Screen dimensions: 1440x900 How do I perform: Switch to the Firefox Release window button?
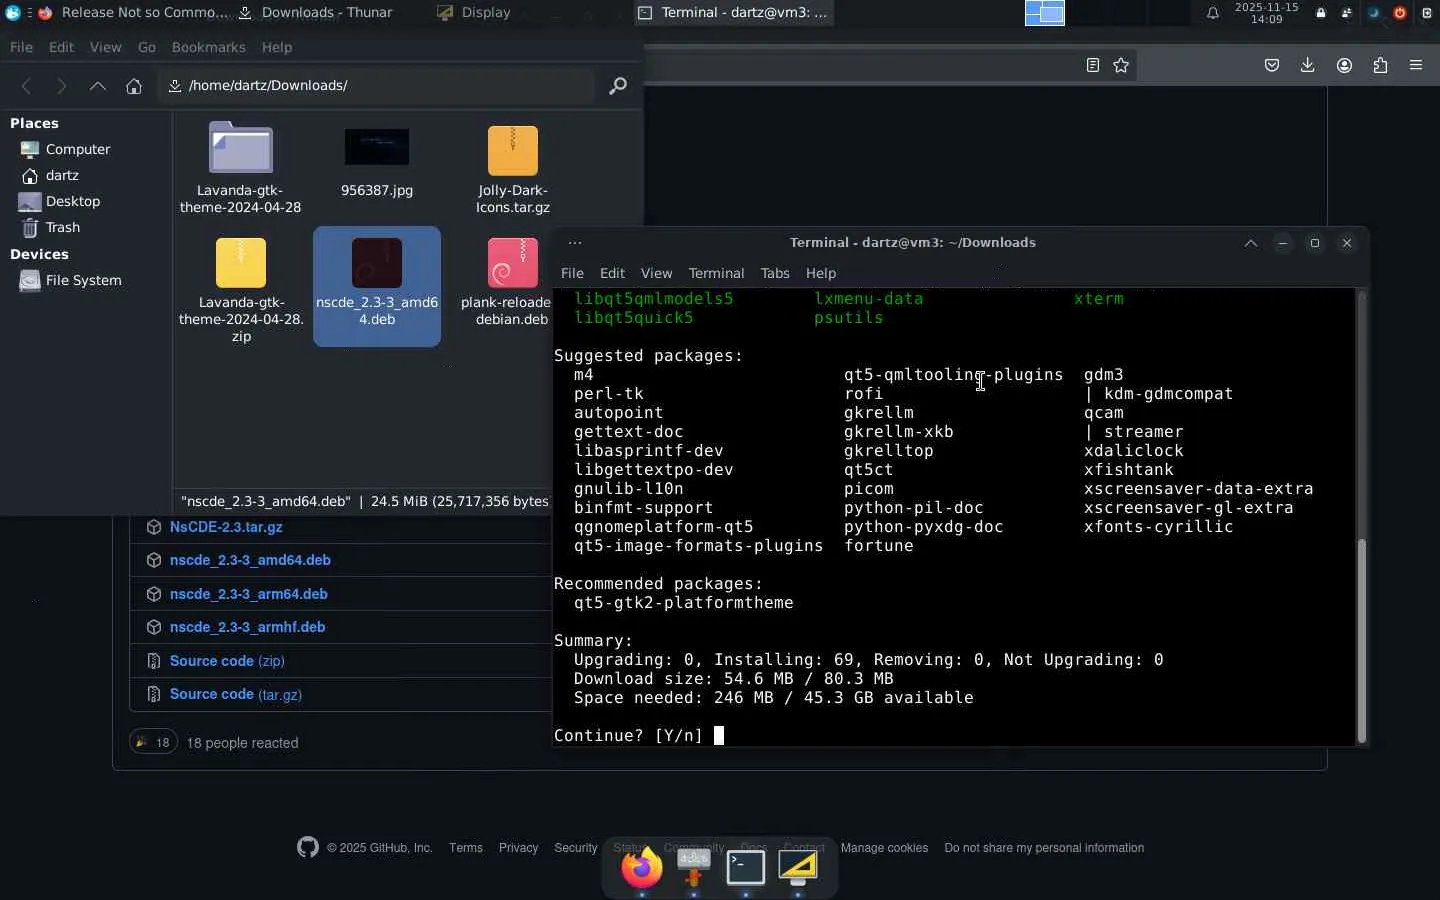(x=132, y=13)
